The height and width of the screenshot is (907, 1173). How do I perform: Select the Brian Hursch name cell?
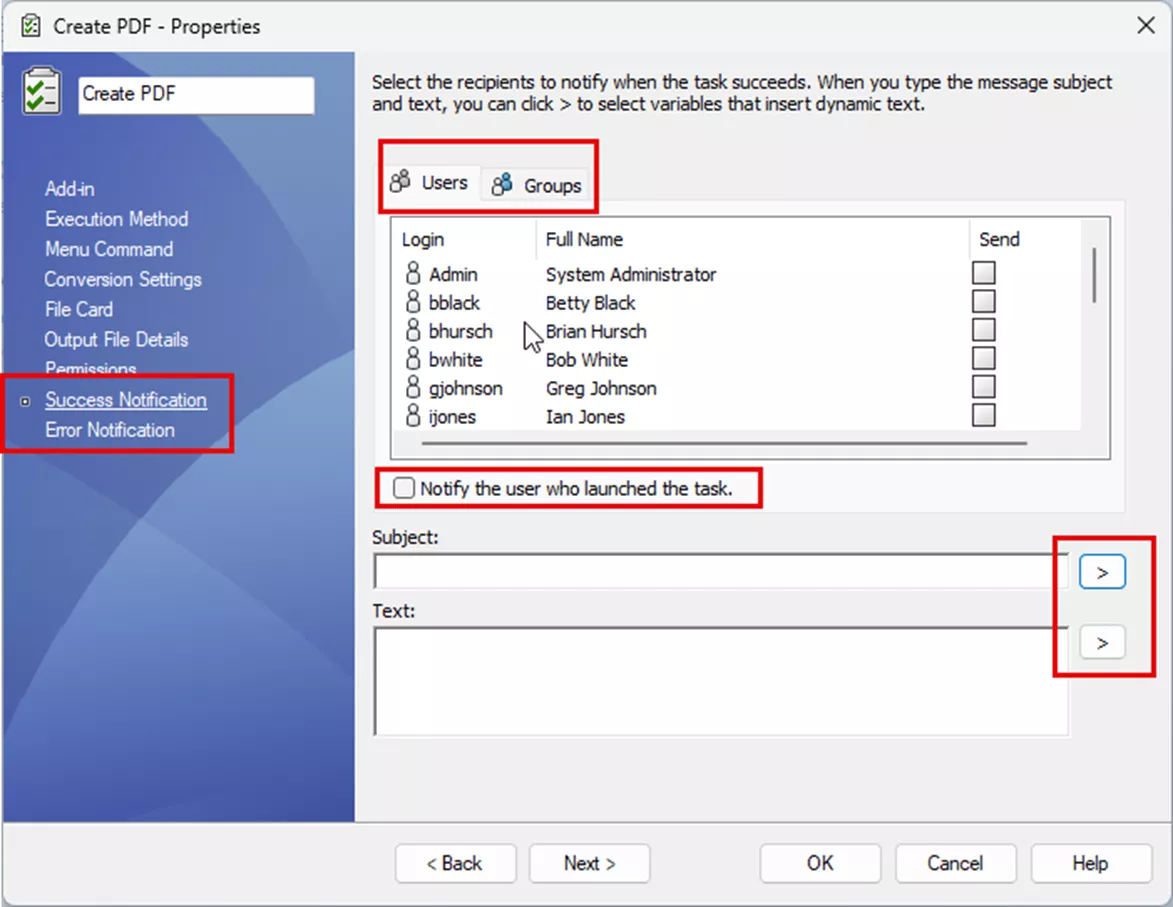coord(596,331)
